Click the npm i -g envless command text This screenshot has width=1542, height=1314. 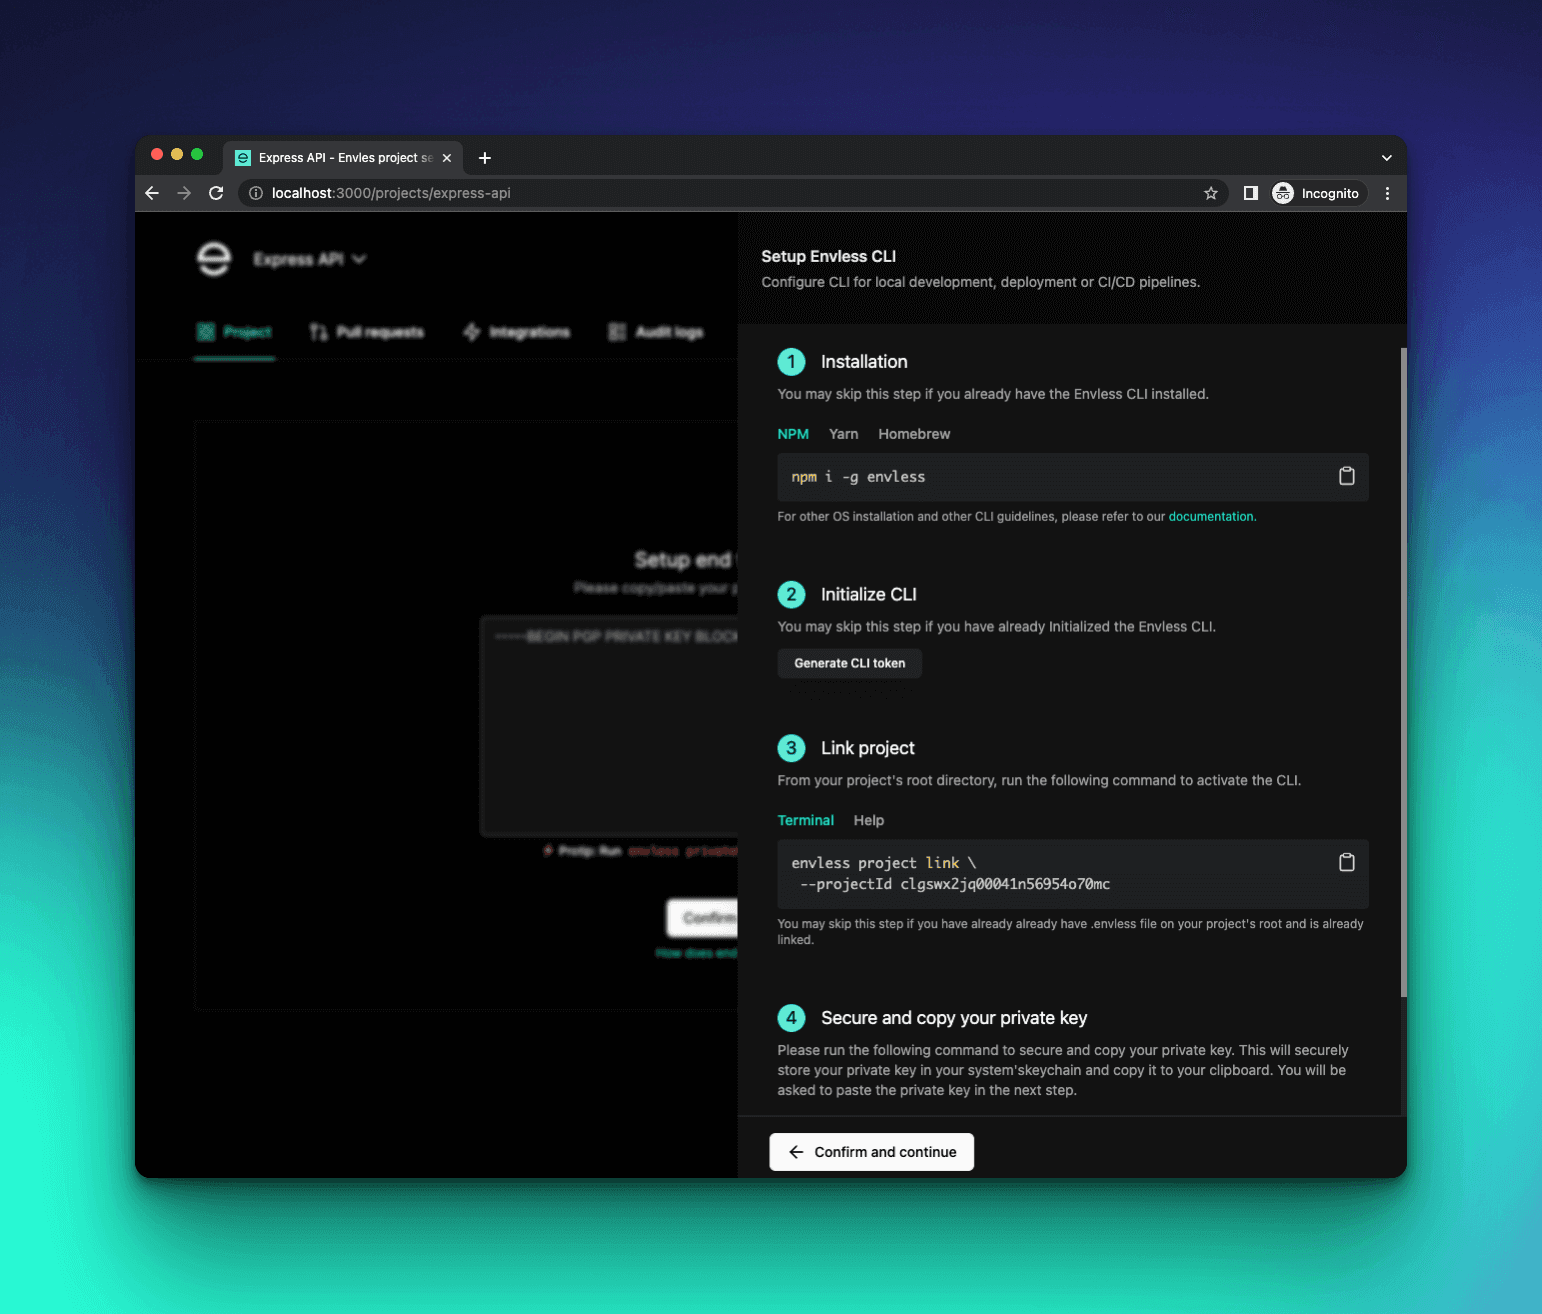pyautogui.click(x=858, y=477)
